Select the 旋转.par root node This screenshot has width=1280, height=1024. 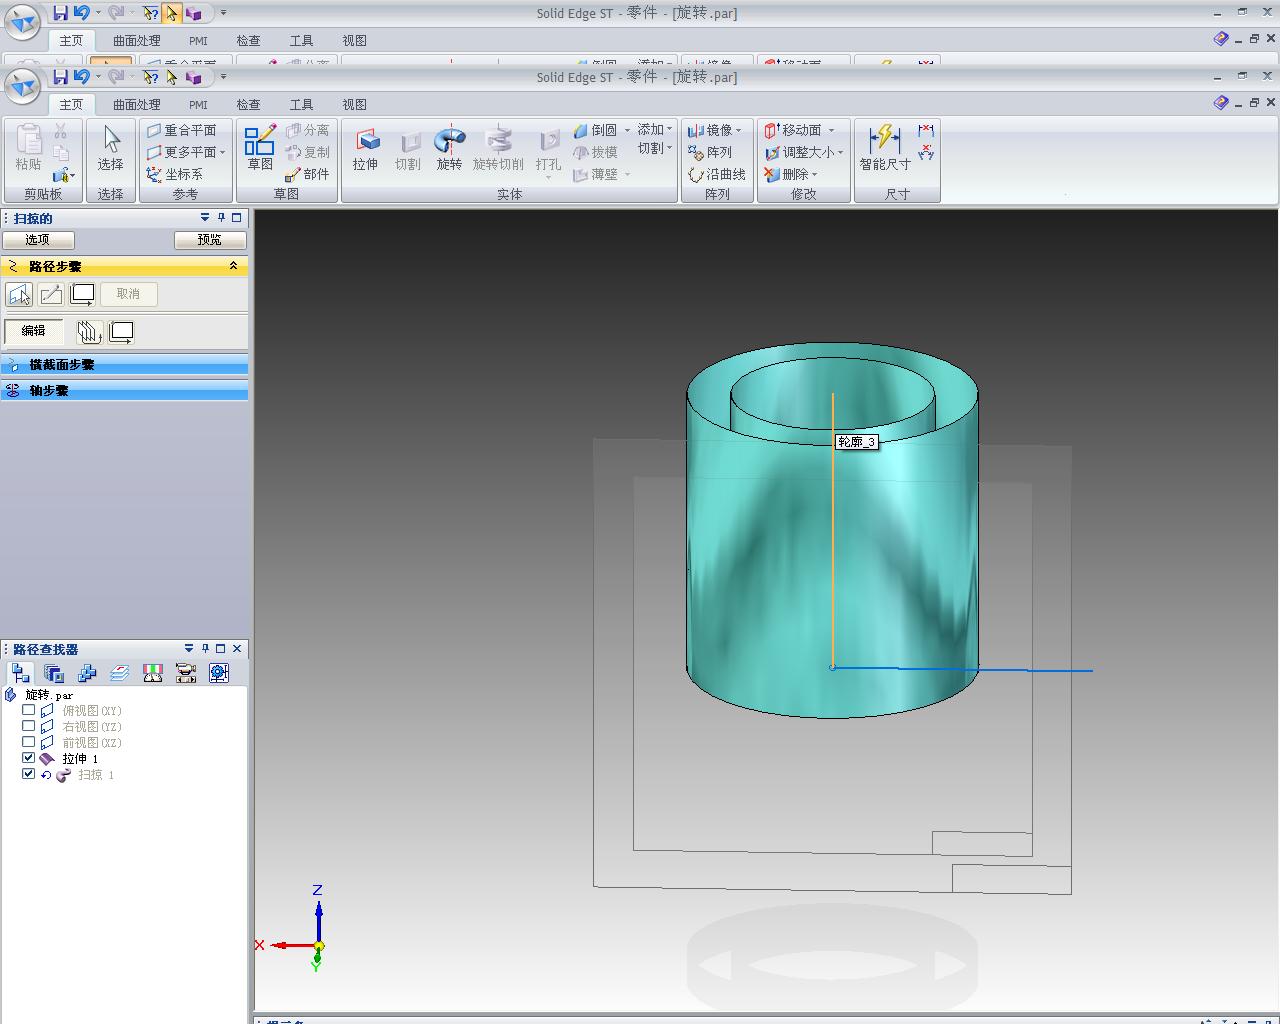click(x=49, y=695)
